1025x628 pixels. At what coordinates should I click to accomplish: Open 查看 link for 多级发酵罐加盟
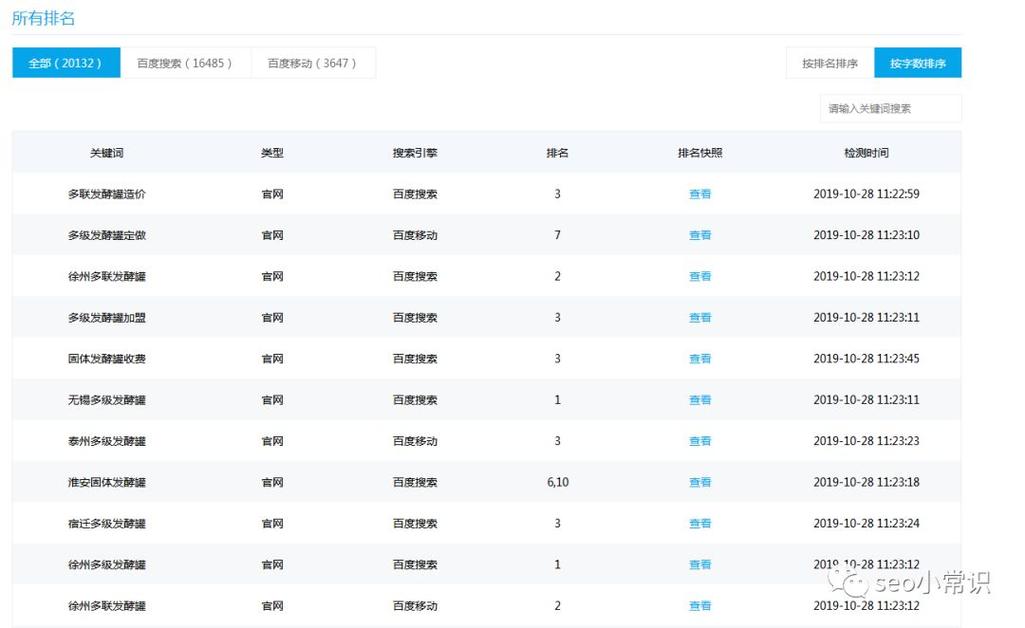(699, 318)
